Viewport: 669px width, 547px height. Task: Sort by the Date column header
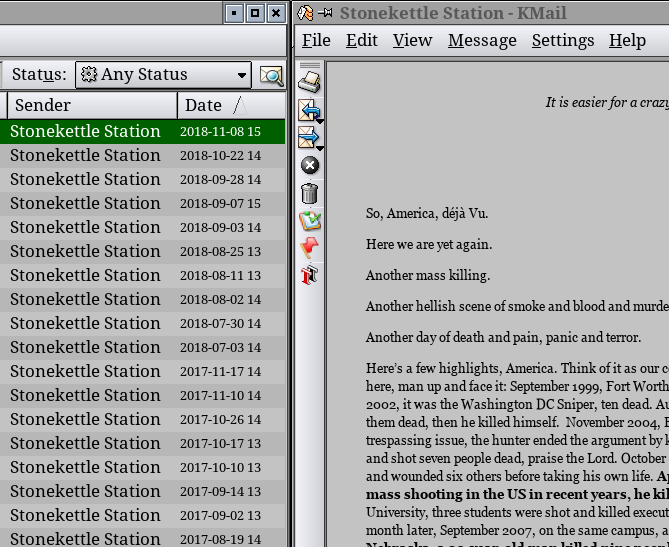232,105
